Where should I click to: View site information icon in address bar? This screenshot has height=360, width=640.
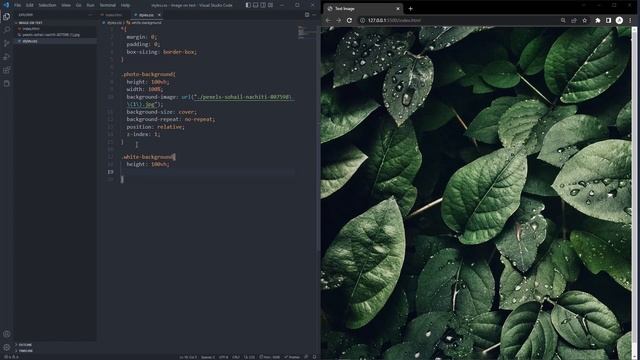pos(362,20)
